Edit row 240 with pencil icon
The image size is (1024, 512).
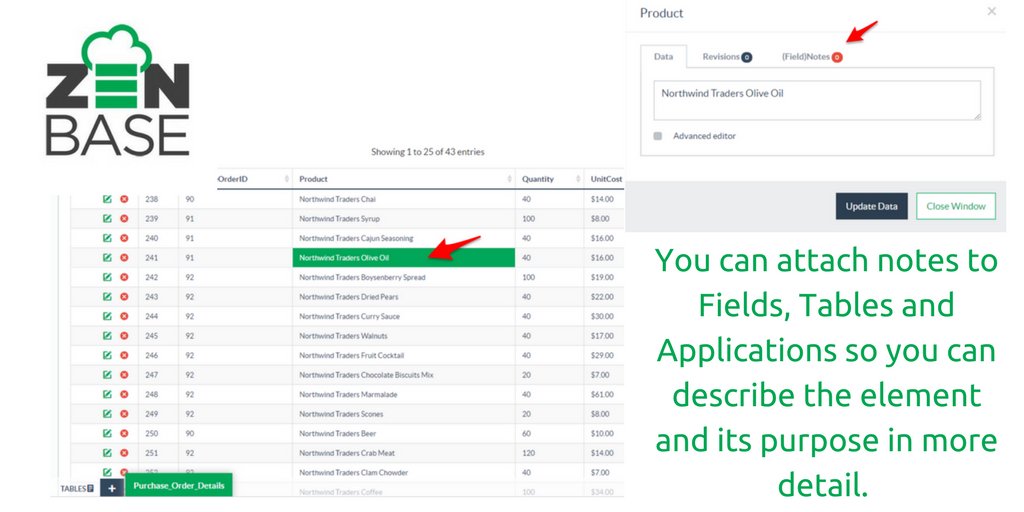(108, 238)
